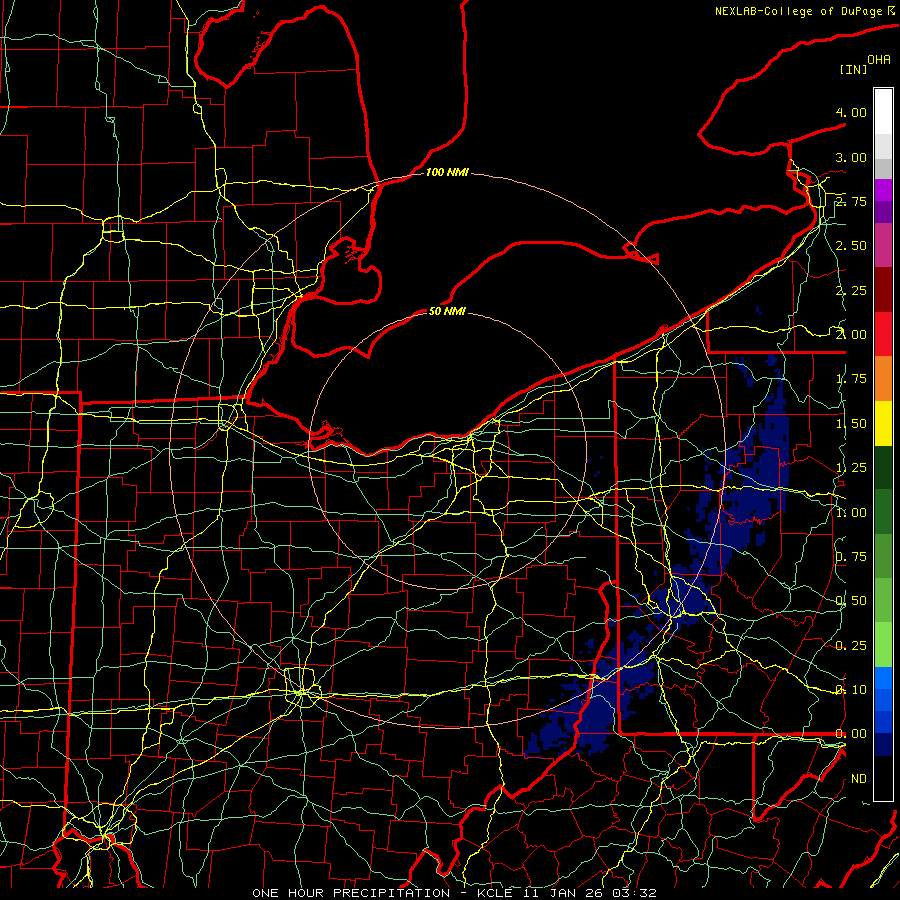Click the OHA product code label
Image resolution: width=900 pixels, height=900 pixels.
click(879, 60)
